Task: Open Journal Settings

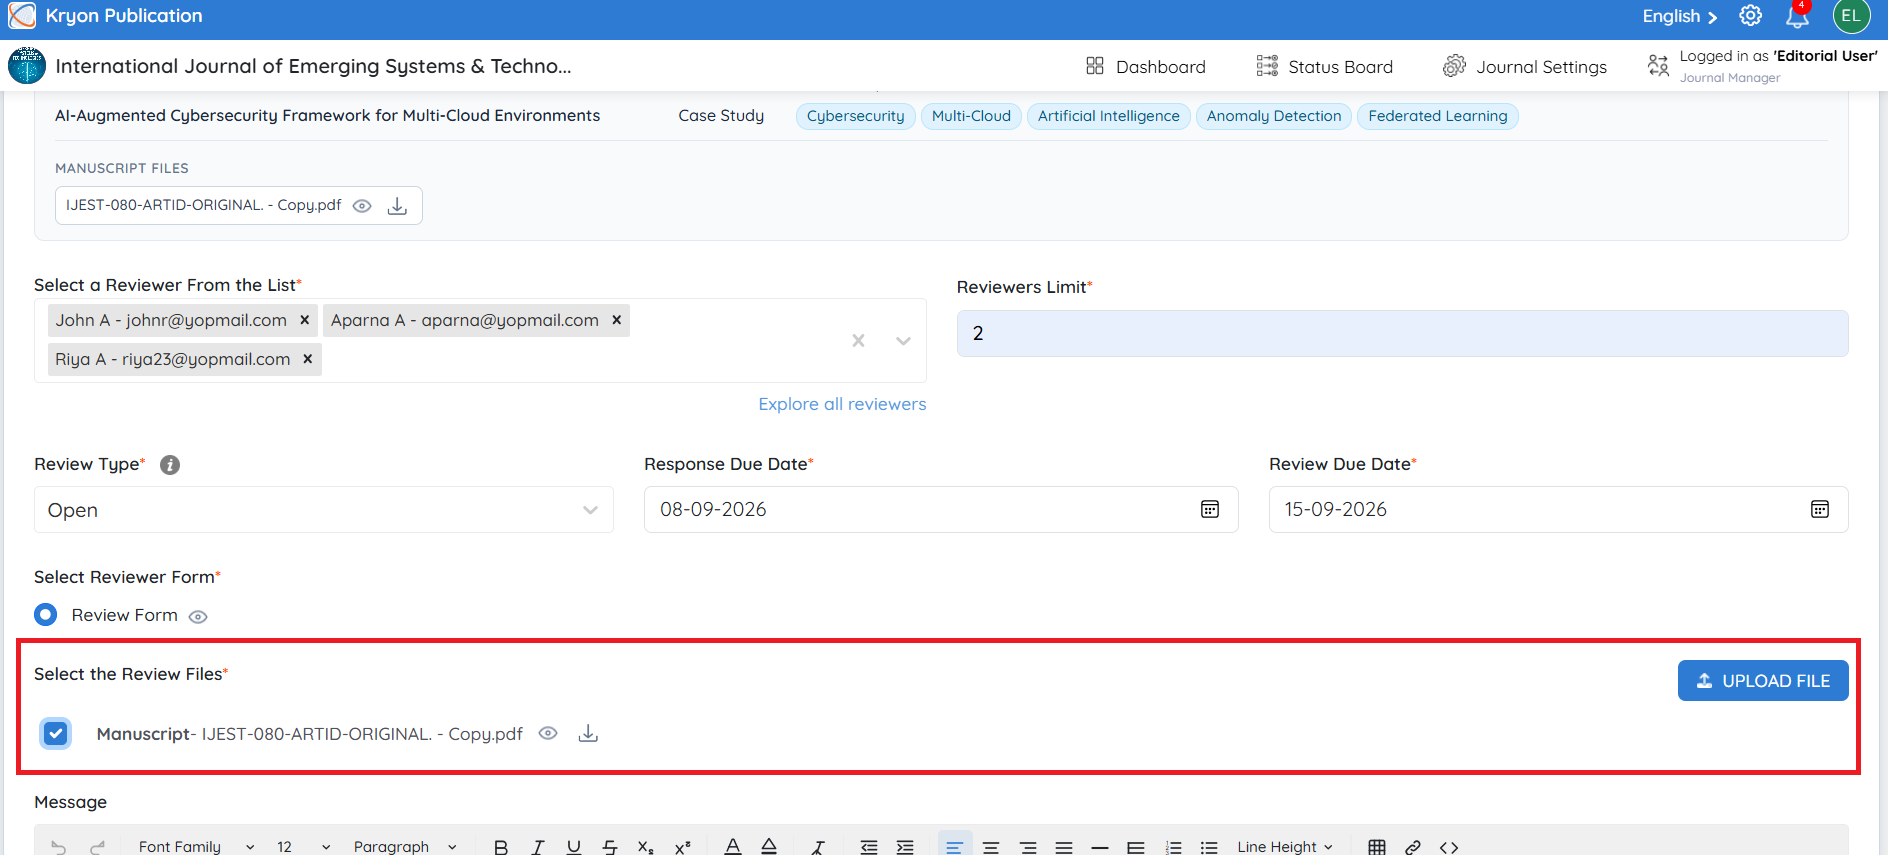Action: (1525, 66)
